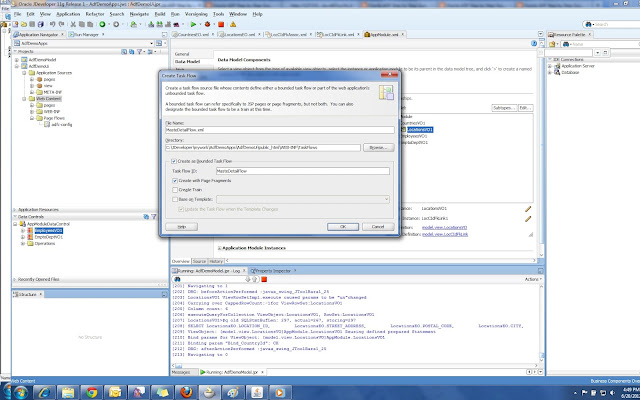
Task: Open the model.view.LocationsVO definition link
Action: 444,227
